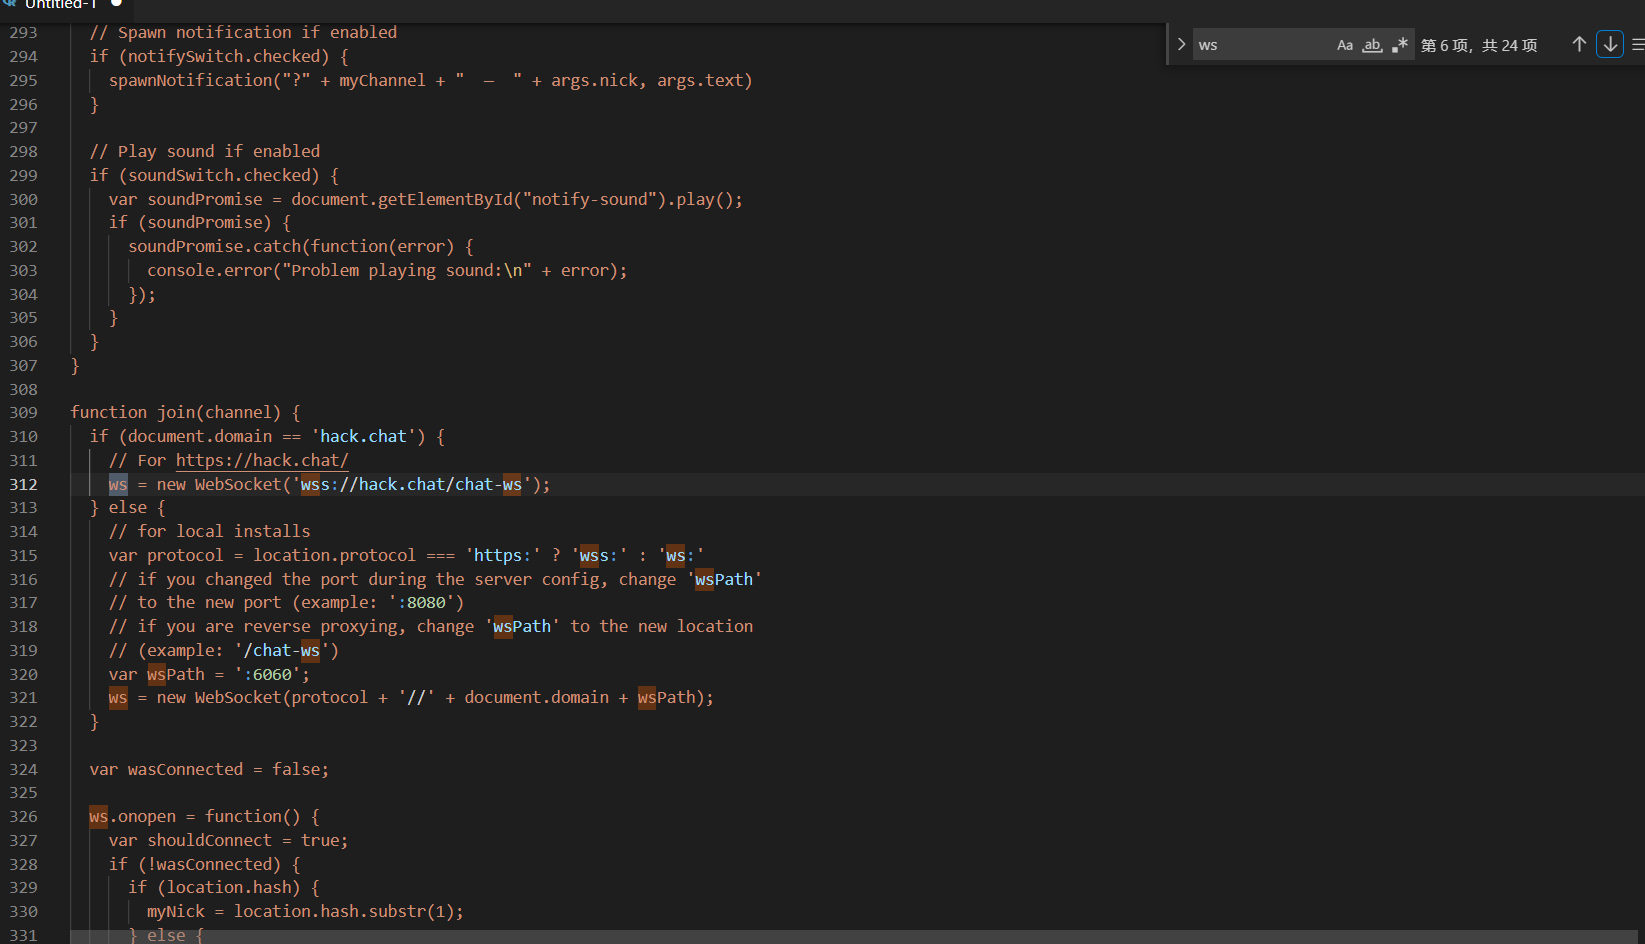Click the match count text '第 6 项, 共 24 项'
Image resolution: width=1645 pixels, height=944 pixels.
pos(1479,46)
